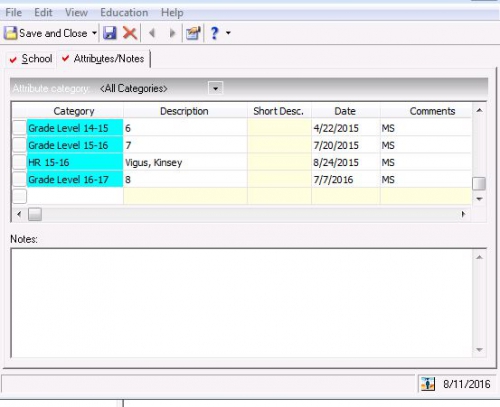
Task: Click the date 7/20/2015 cell
Action: 346,145
